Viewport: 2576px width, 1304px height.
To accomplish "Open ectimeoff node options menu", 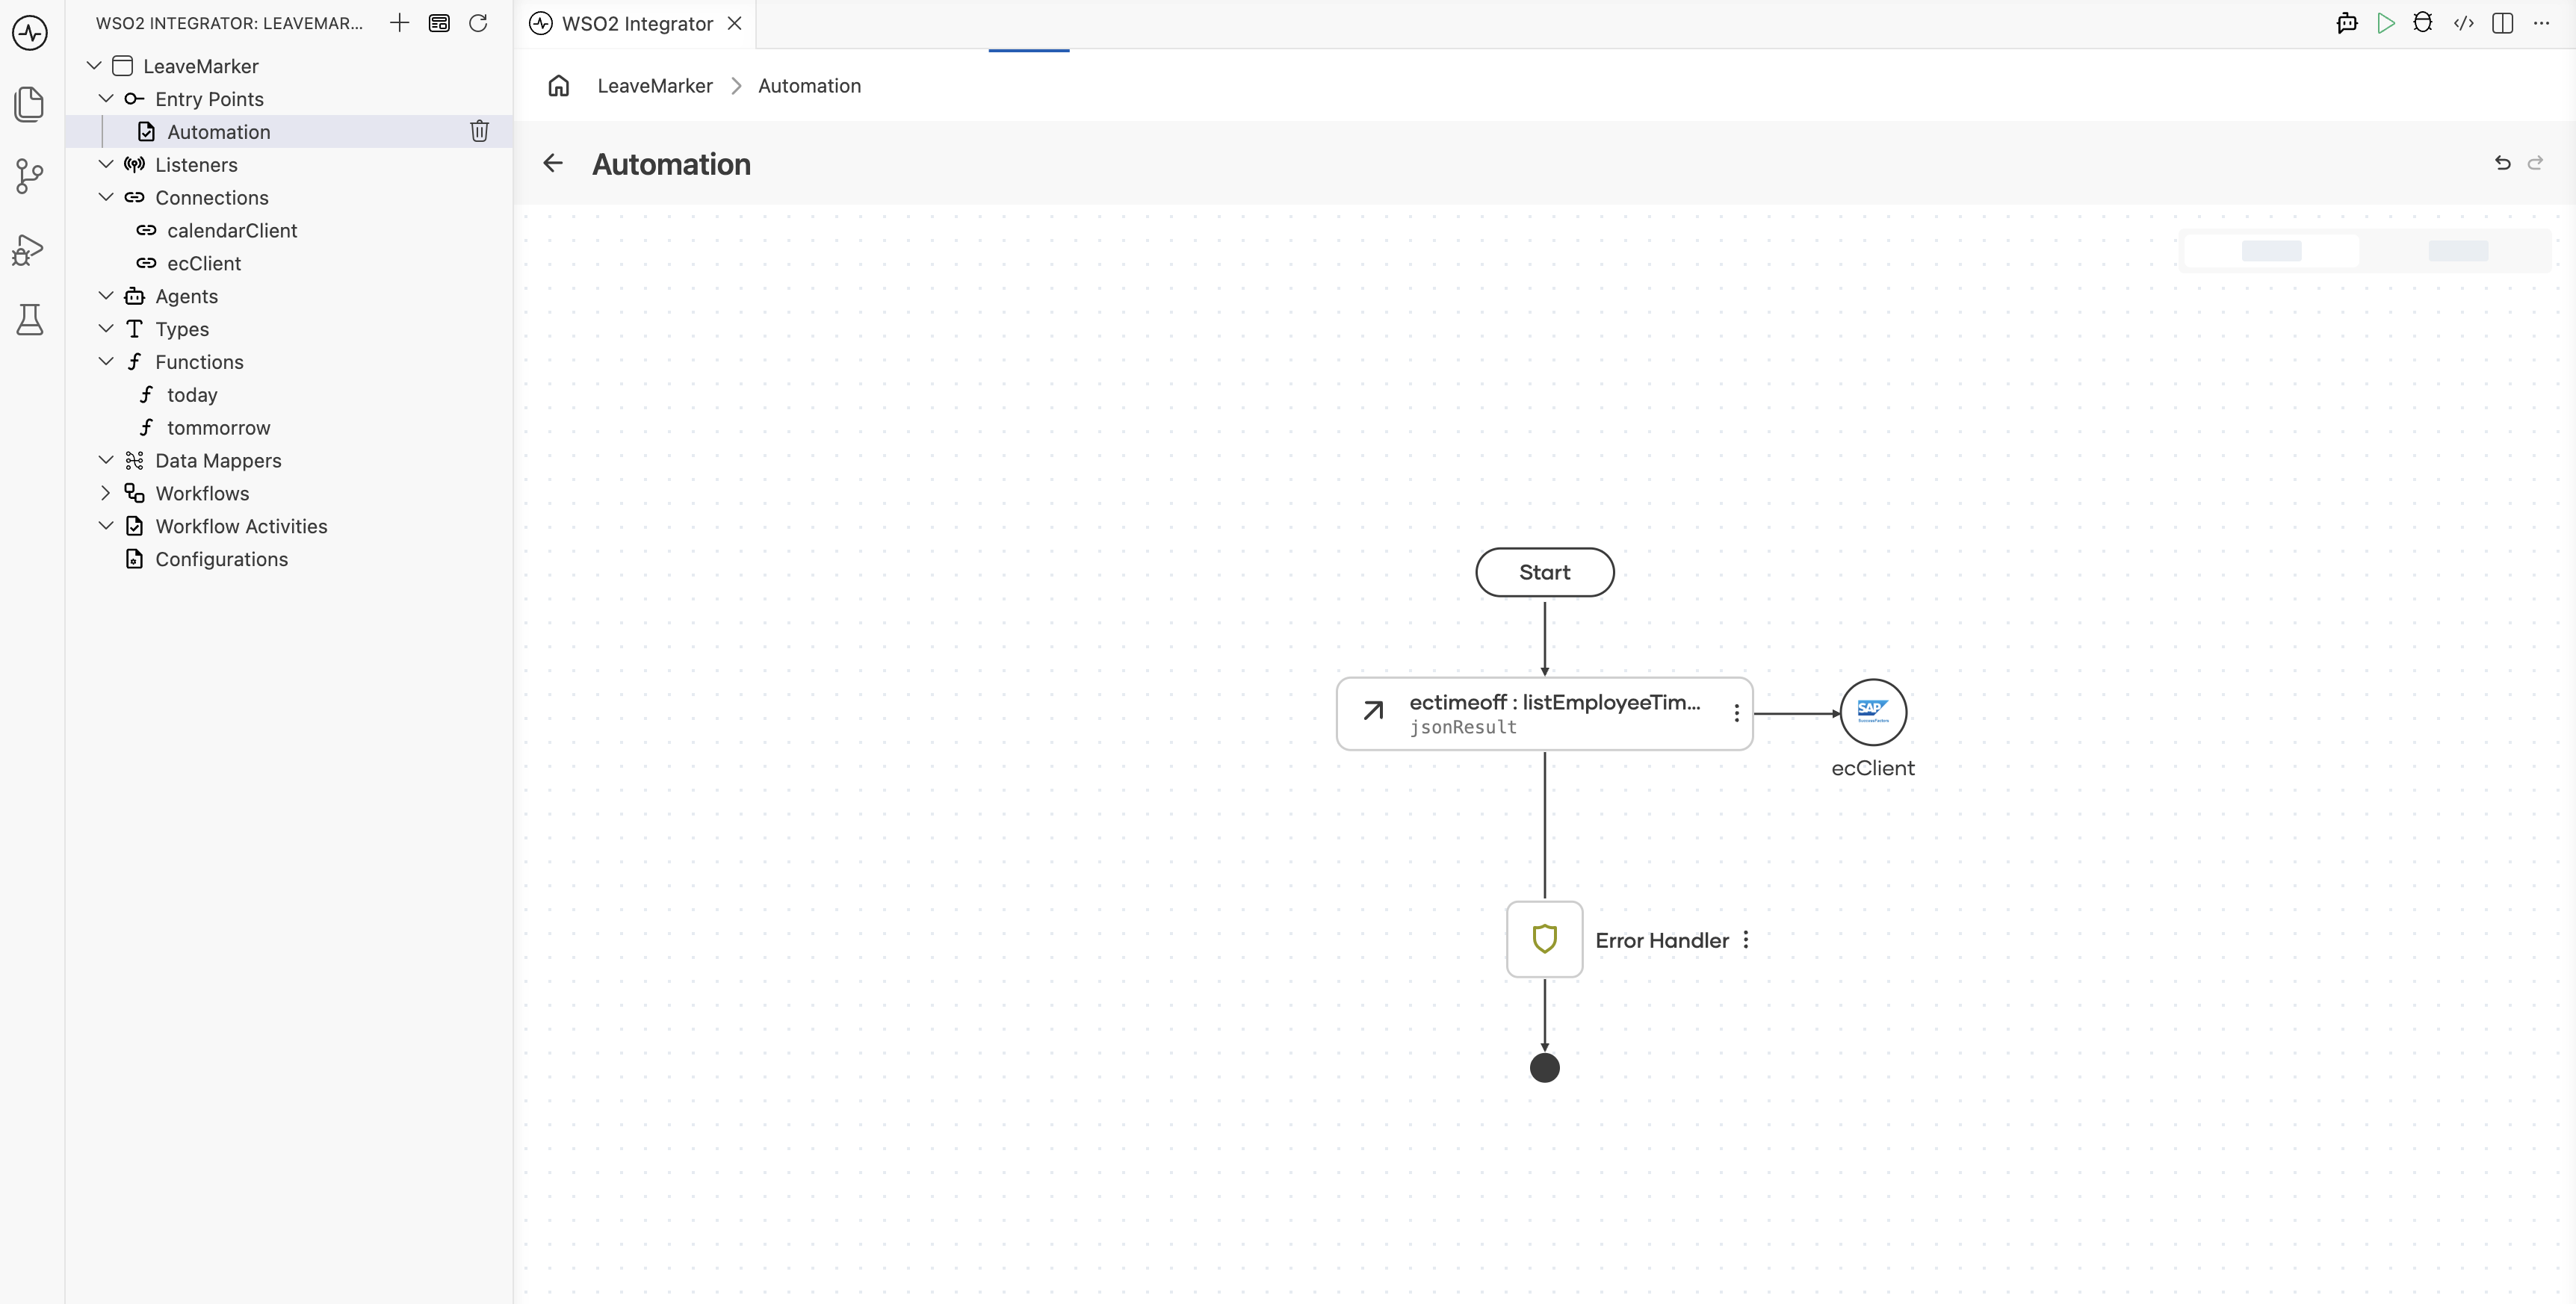I will pos(1736,713).
